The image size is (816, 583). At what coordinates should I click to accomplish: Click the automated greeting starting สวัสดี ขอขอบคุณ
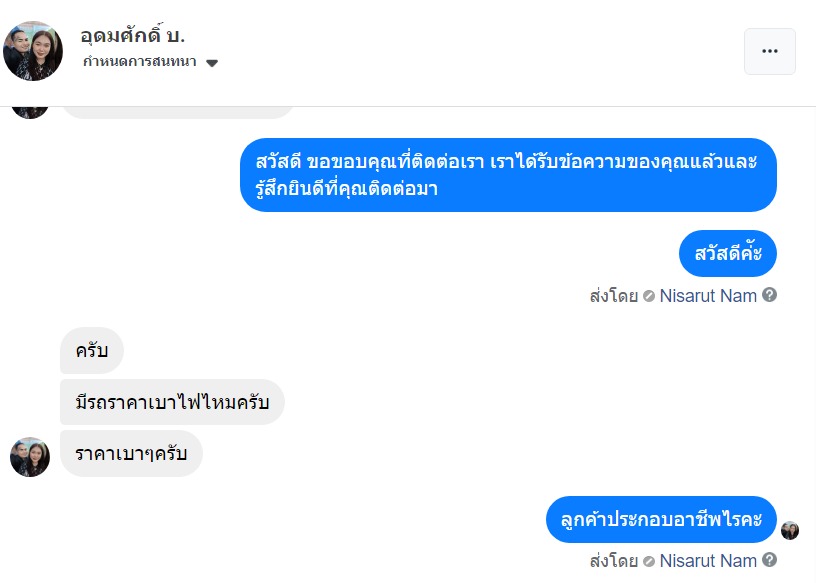[x=508, y=175]
